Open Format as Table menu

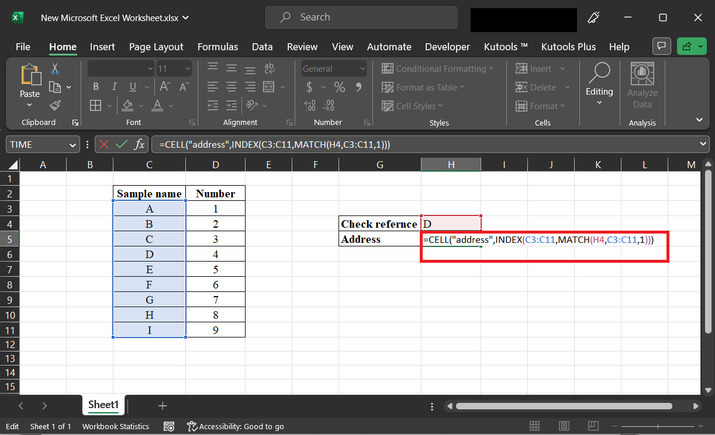[423, 87]
